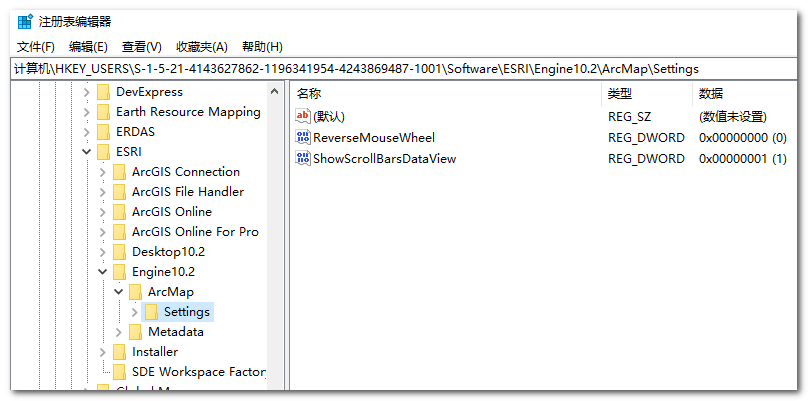Expand the ArcGIS Online For Pro node
The image size is (808, 401).
[x=103, y=232]
